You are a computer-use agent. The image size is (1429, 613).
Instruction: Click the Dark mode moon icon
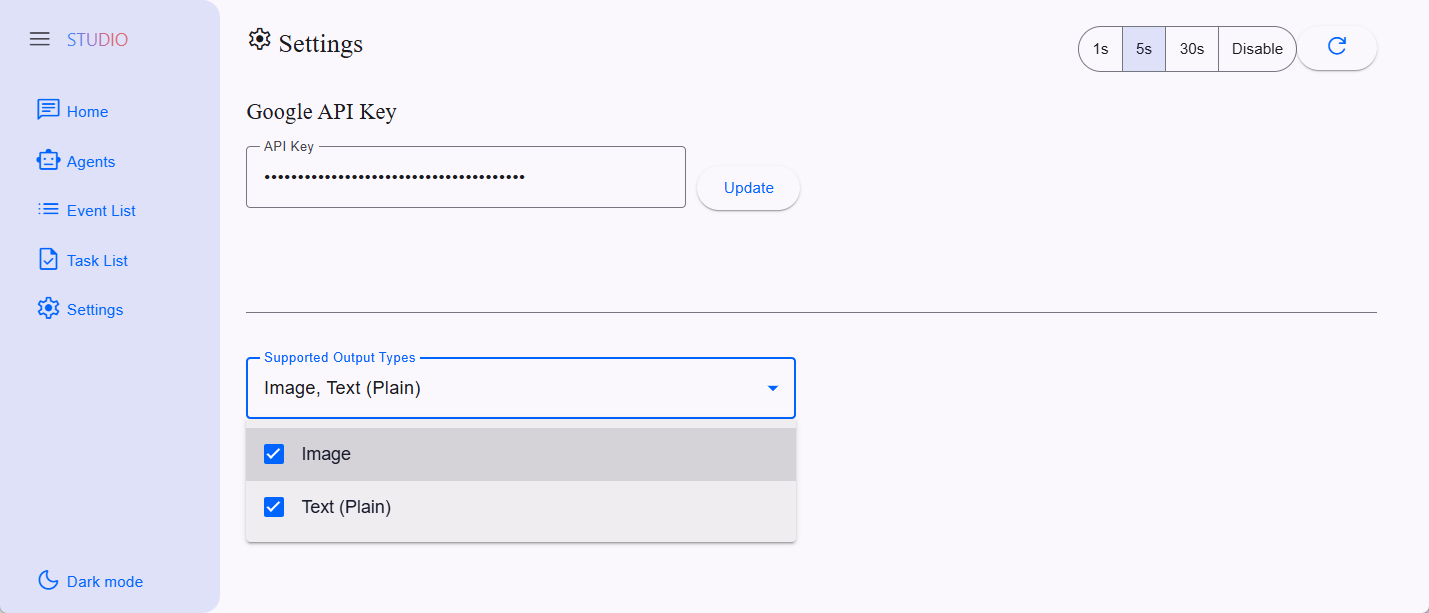48,580
